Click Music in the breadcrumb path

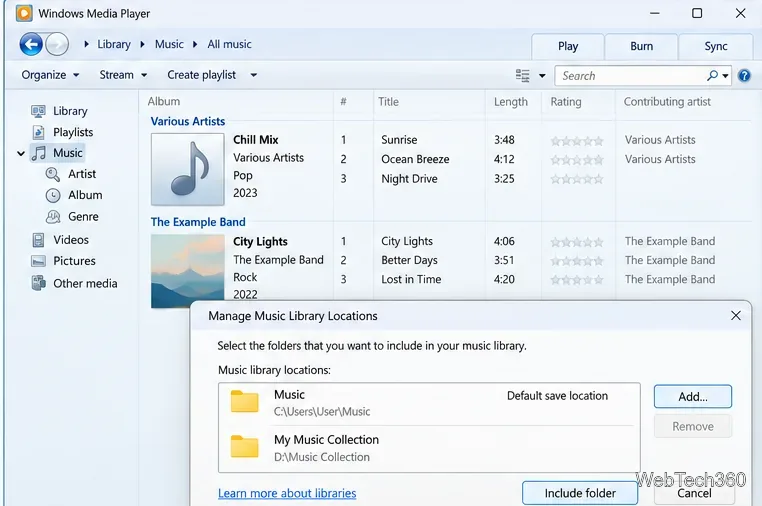click(x=169, y=44)
